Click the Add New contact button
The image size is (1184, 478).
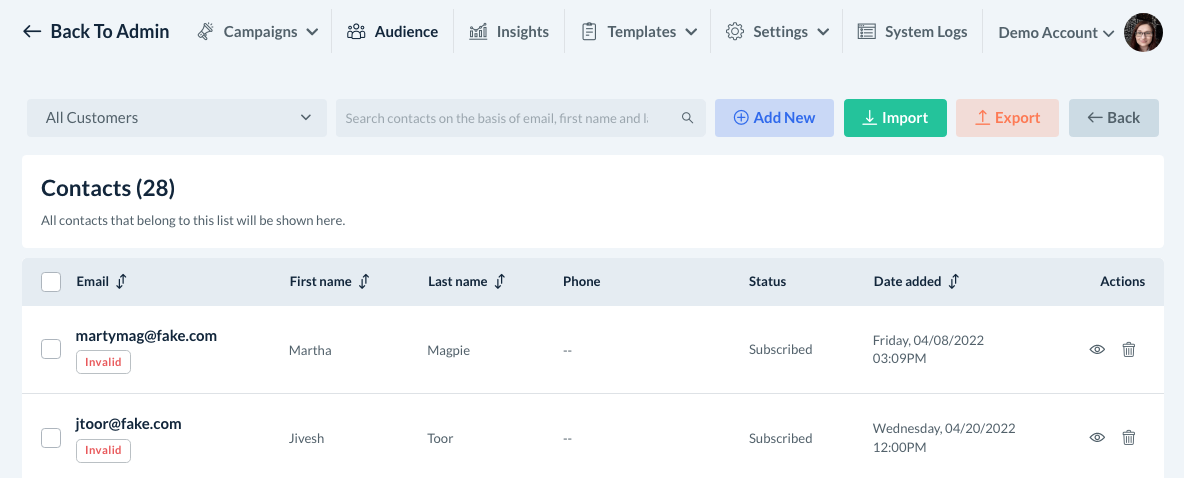774,118
